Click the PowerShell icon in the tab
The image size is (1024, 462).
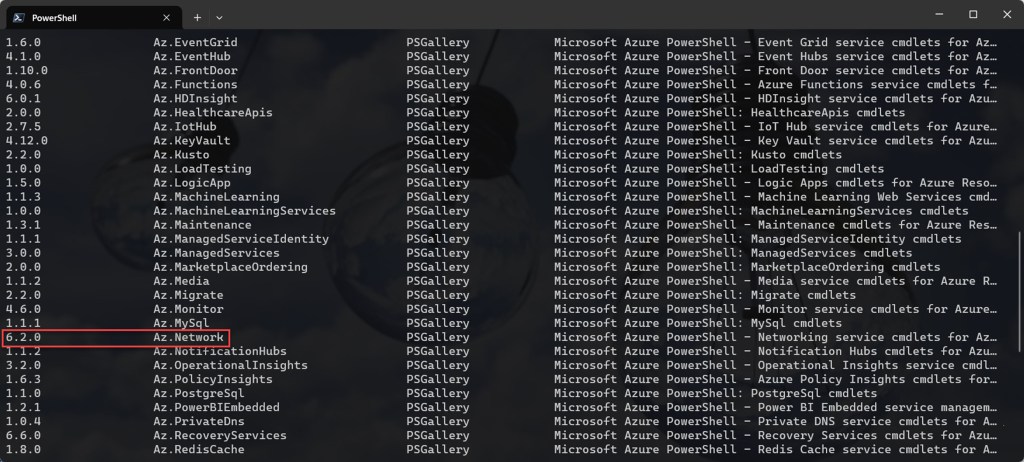[x=18, y=16]
